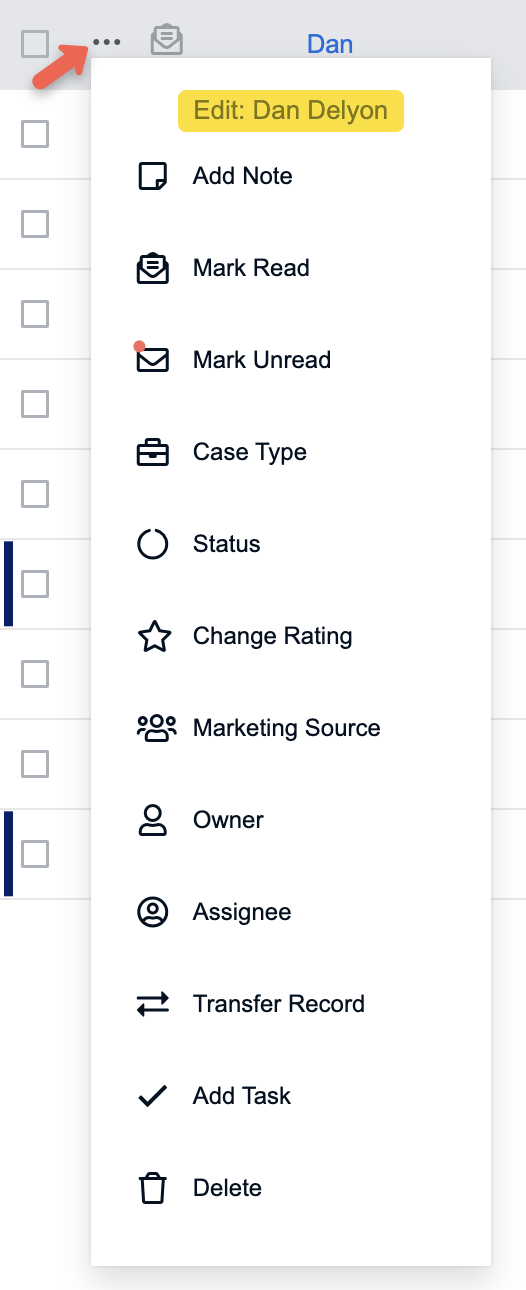
Task: Select the Status circle icon
Action: 152,544
